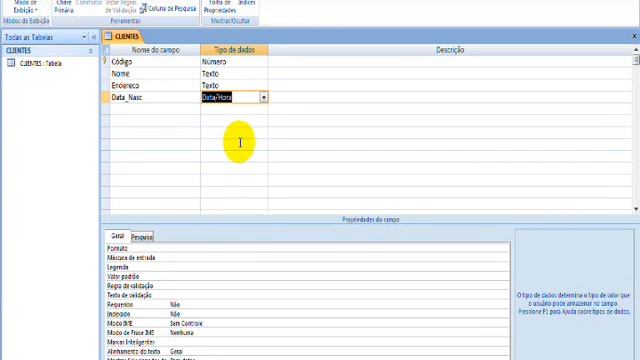
Task: Click the grid scrollbar down arrow
Action: pyautogui.click(x=636, y=209)
